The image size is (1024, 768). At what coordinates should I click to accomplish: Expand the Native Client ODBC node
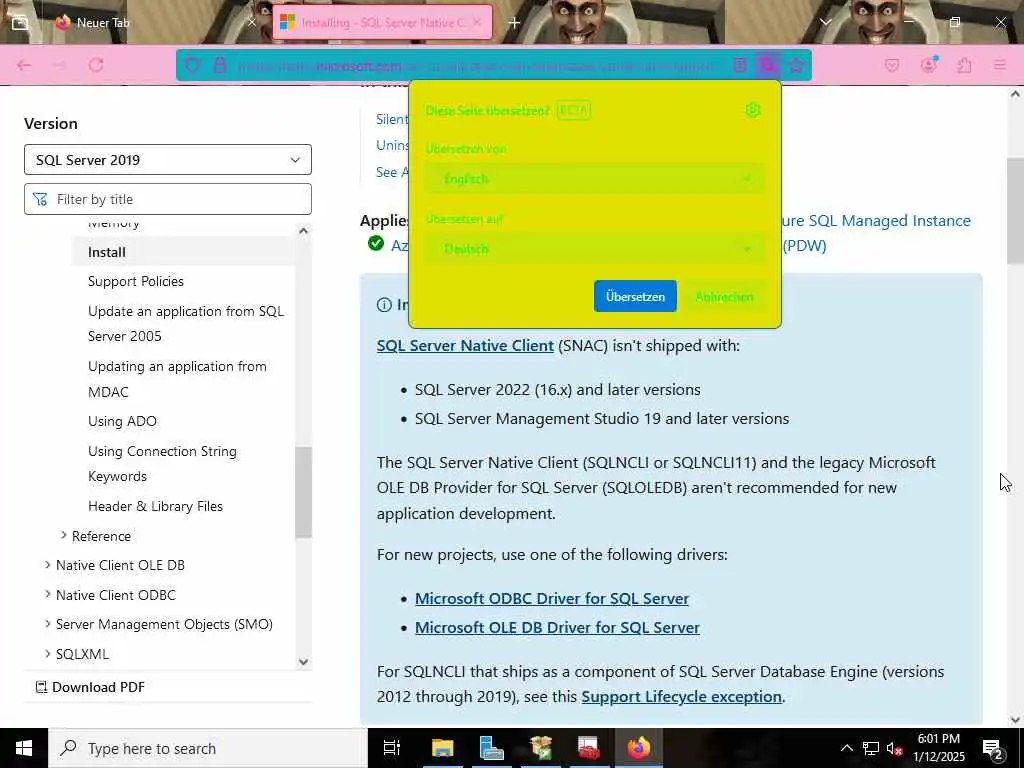(x=47, y=594)
